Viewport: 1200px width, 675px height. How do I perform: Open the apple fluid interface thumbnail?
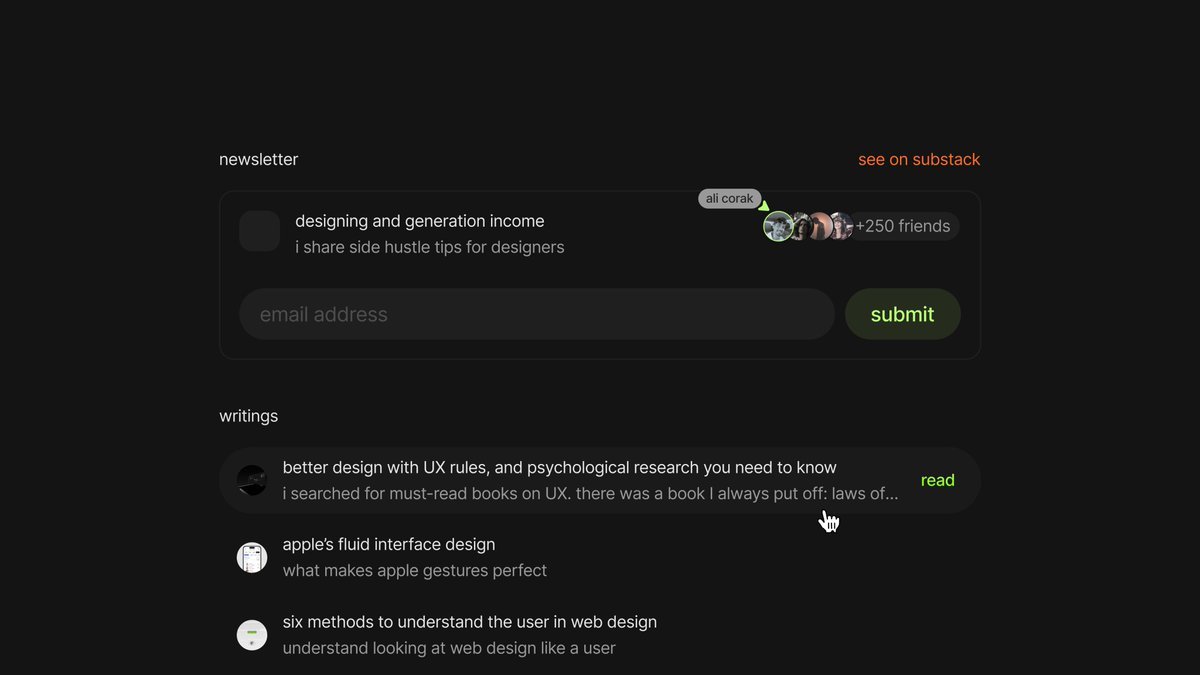tap(252, 557)
